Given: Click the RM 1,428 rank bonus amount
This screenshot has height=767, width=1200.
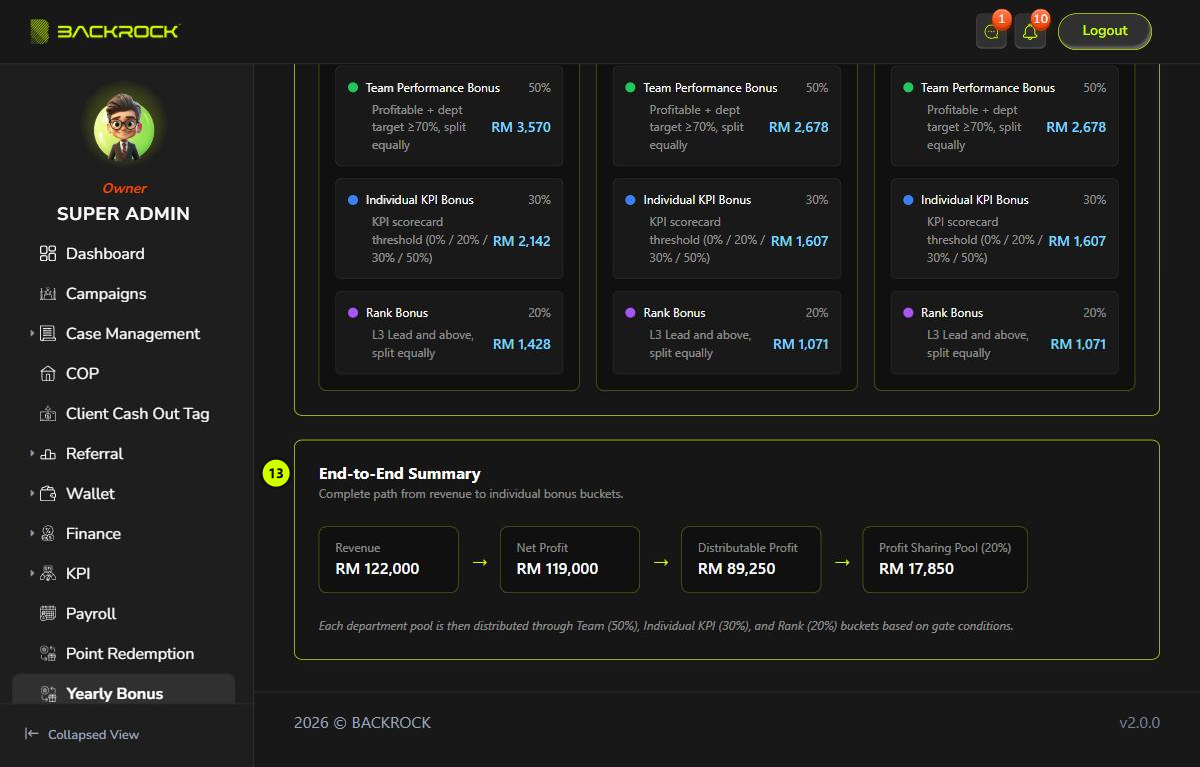Looking at the screenshot, I should (522, 344).
